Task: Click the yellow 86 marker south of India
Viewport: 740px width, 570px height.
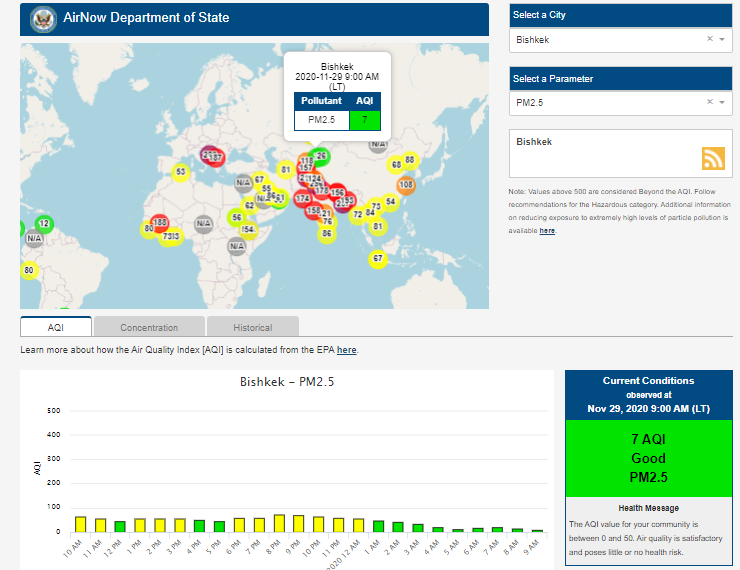Action: point(326,234)
